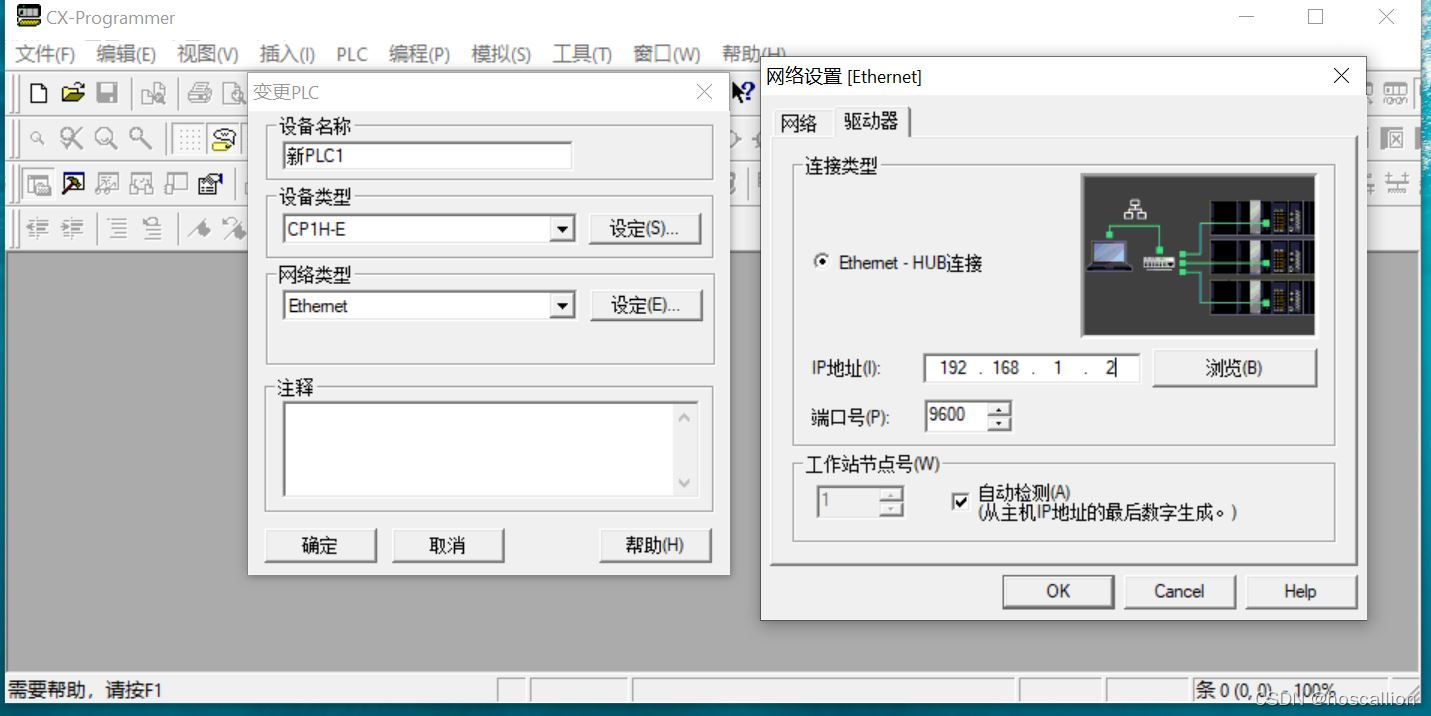
Task: Toggle the show comments tag icon
Action: click(x=224, y=139)
